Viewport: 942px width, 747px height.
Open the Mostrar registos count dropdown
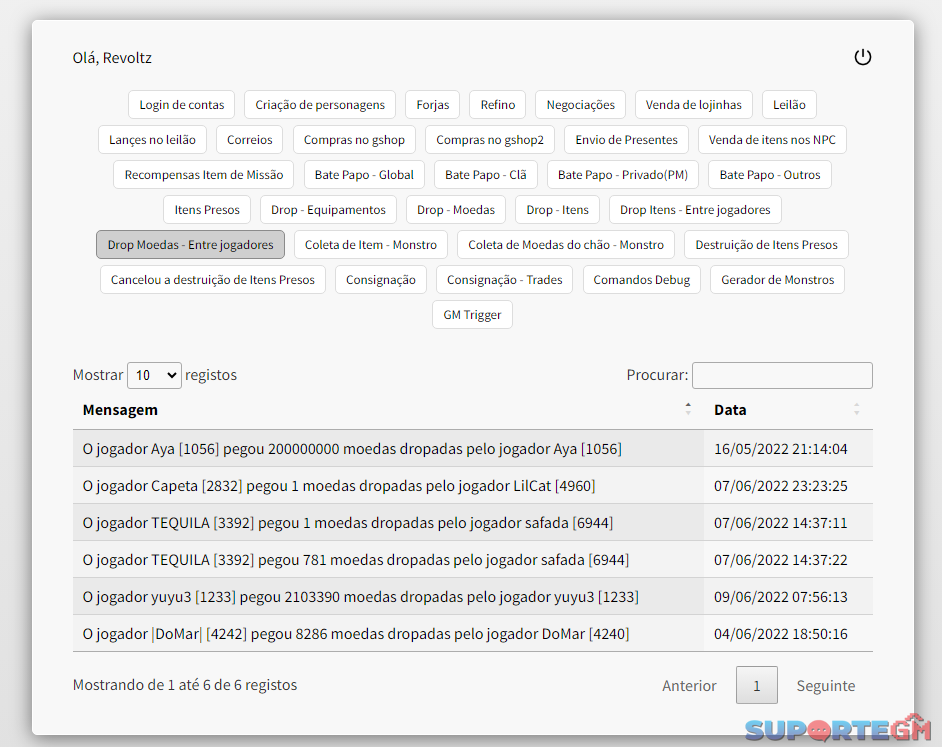[154, 375]
